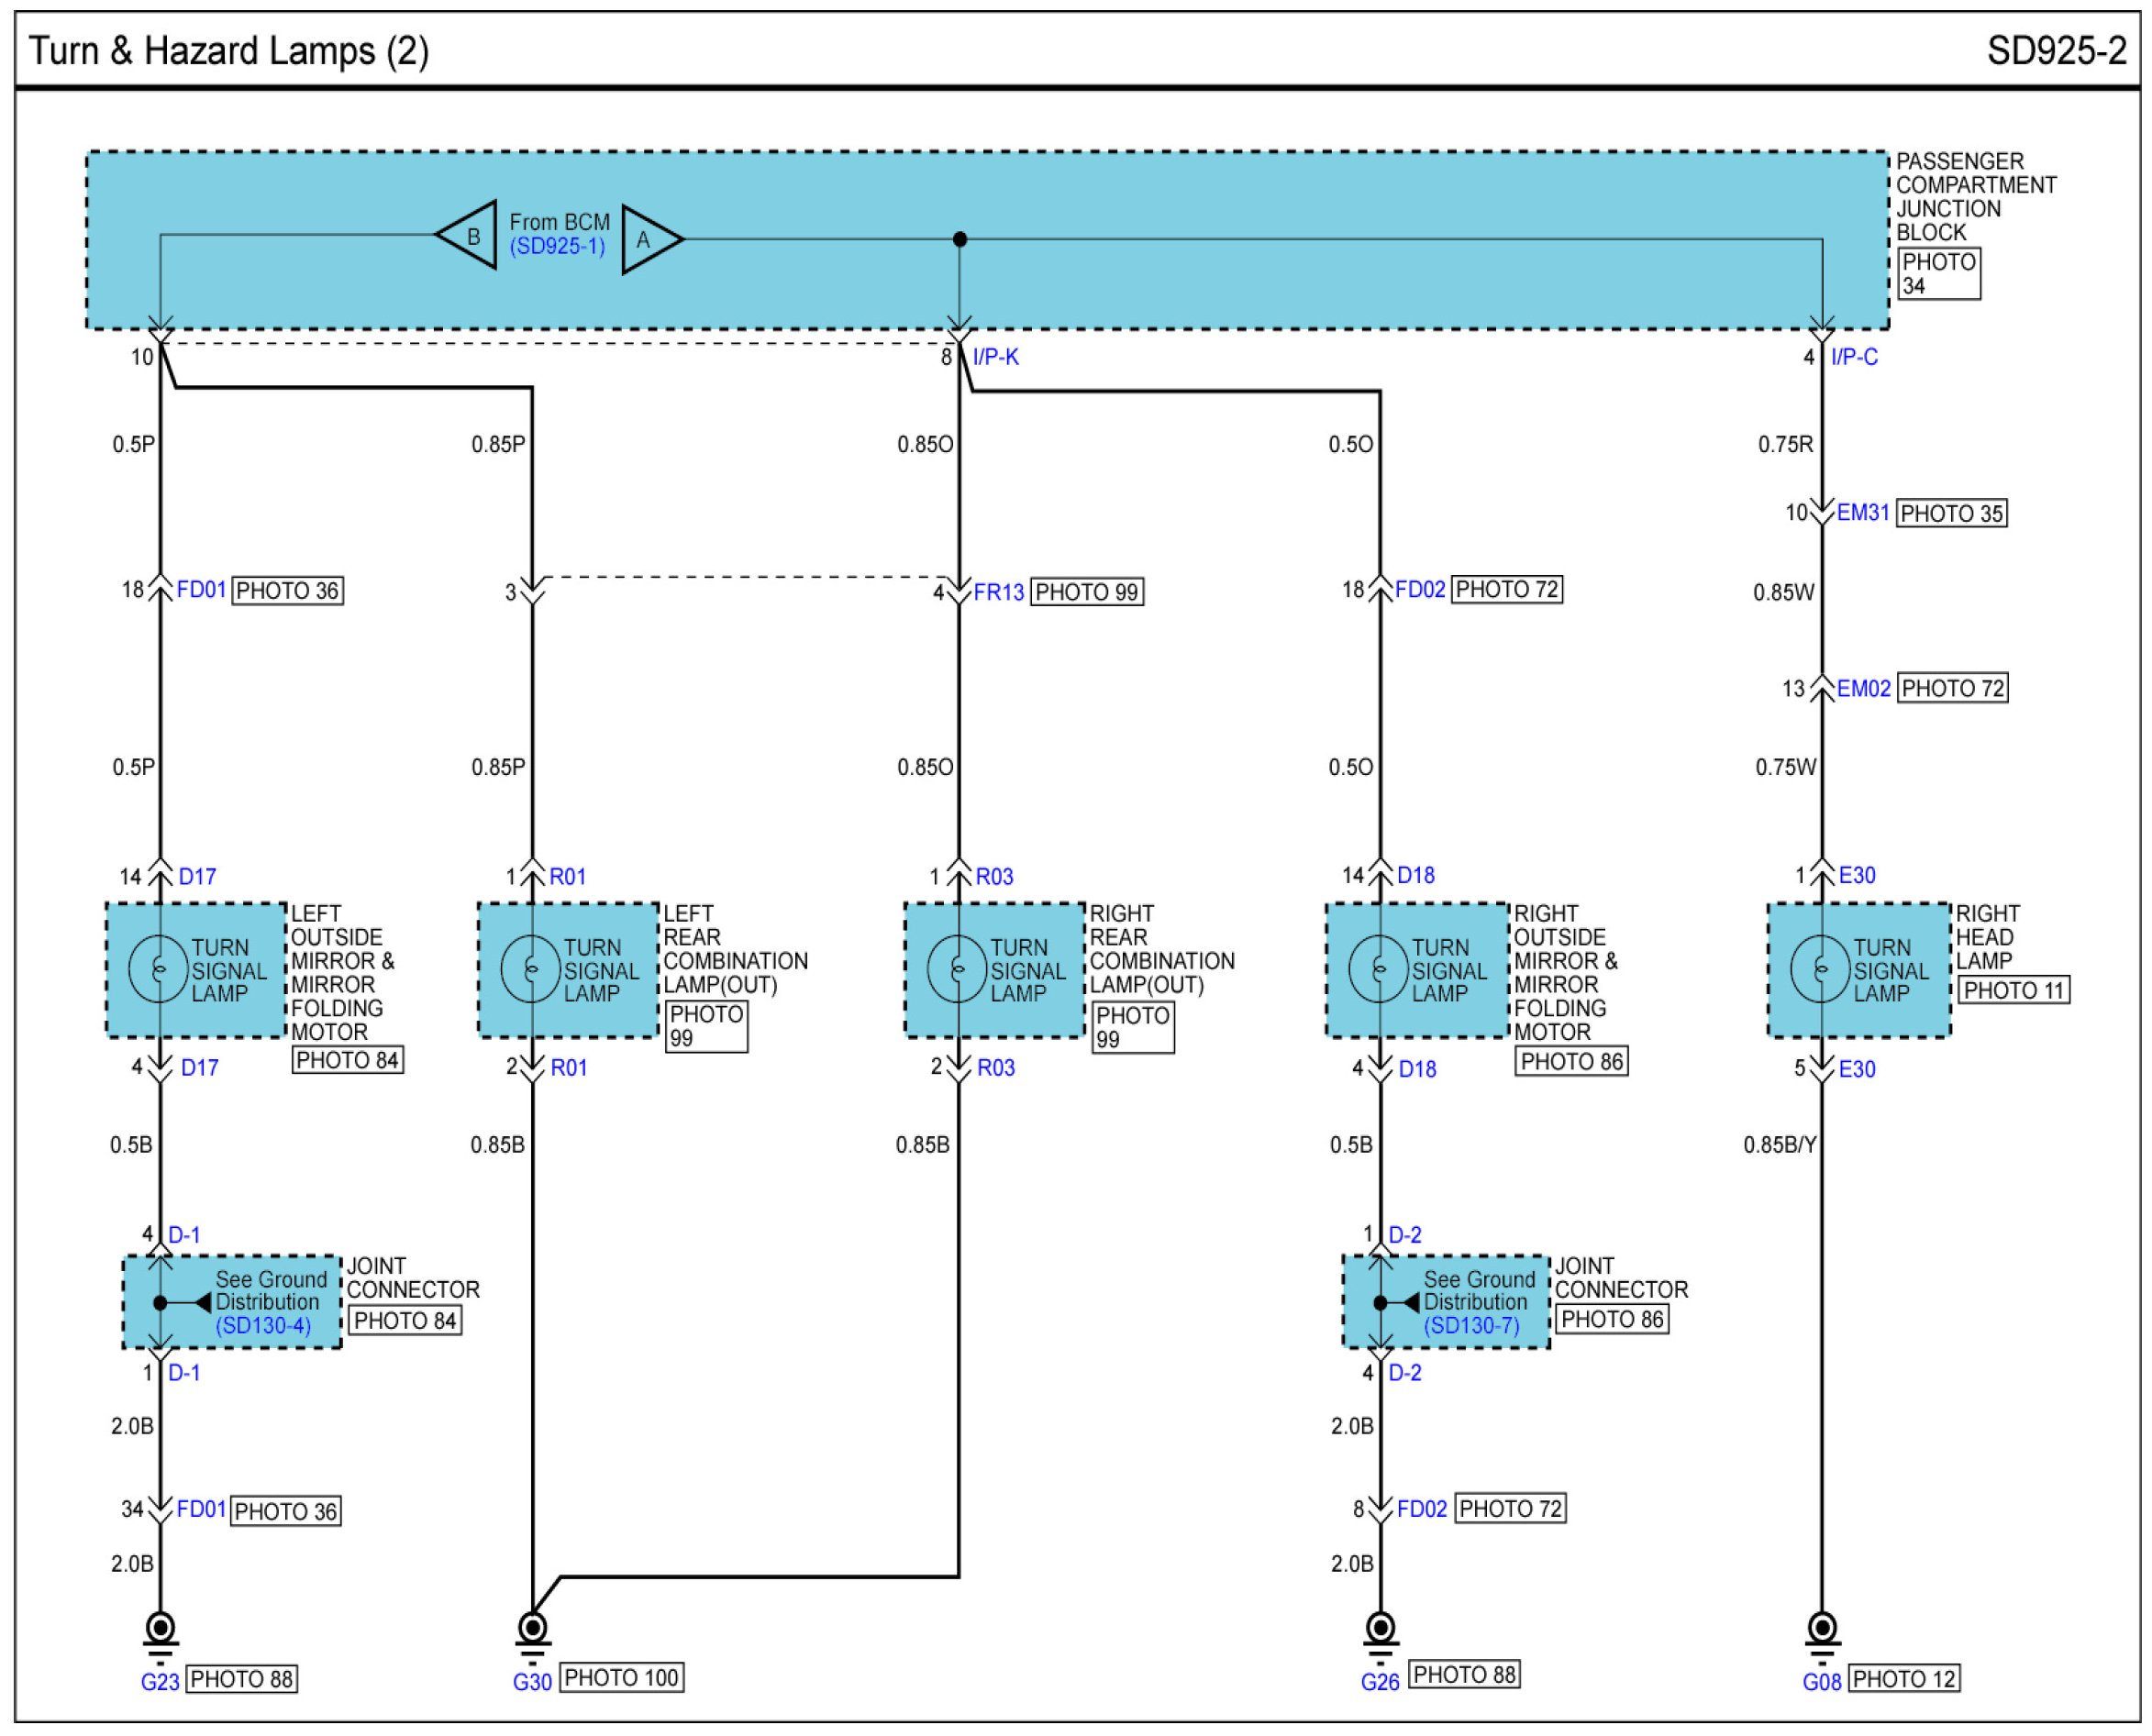The width and height of the screenshot is (2152, 1736).
Task: Select the I/P-C connector label
Action: point(1854,357)
